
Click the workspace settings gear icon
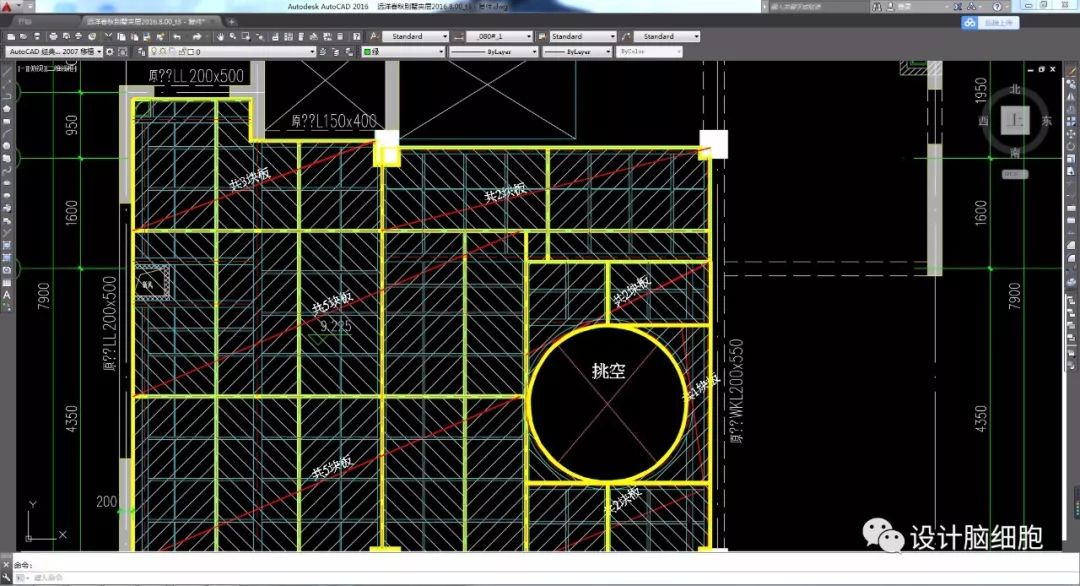point(111,51)
